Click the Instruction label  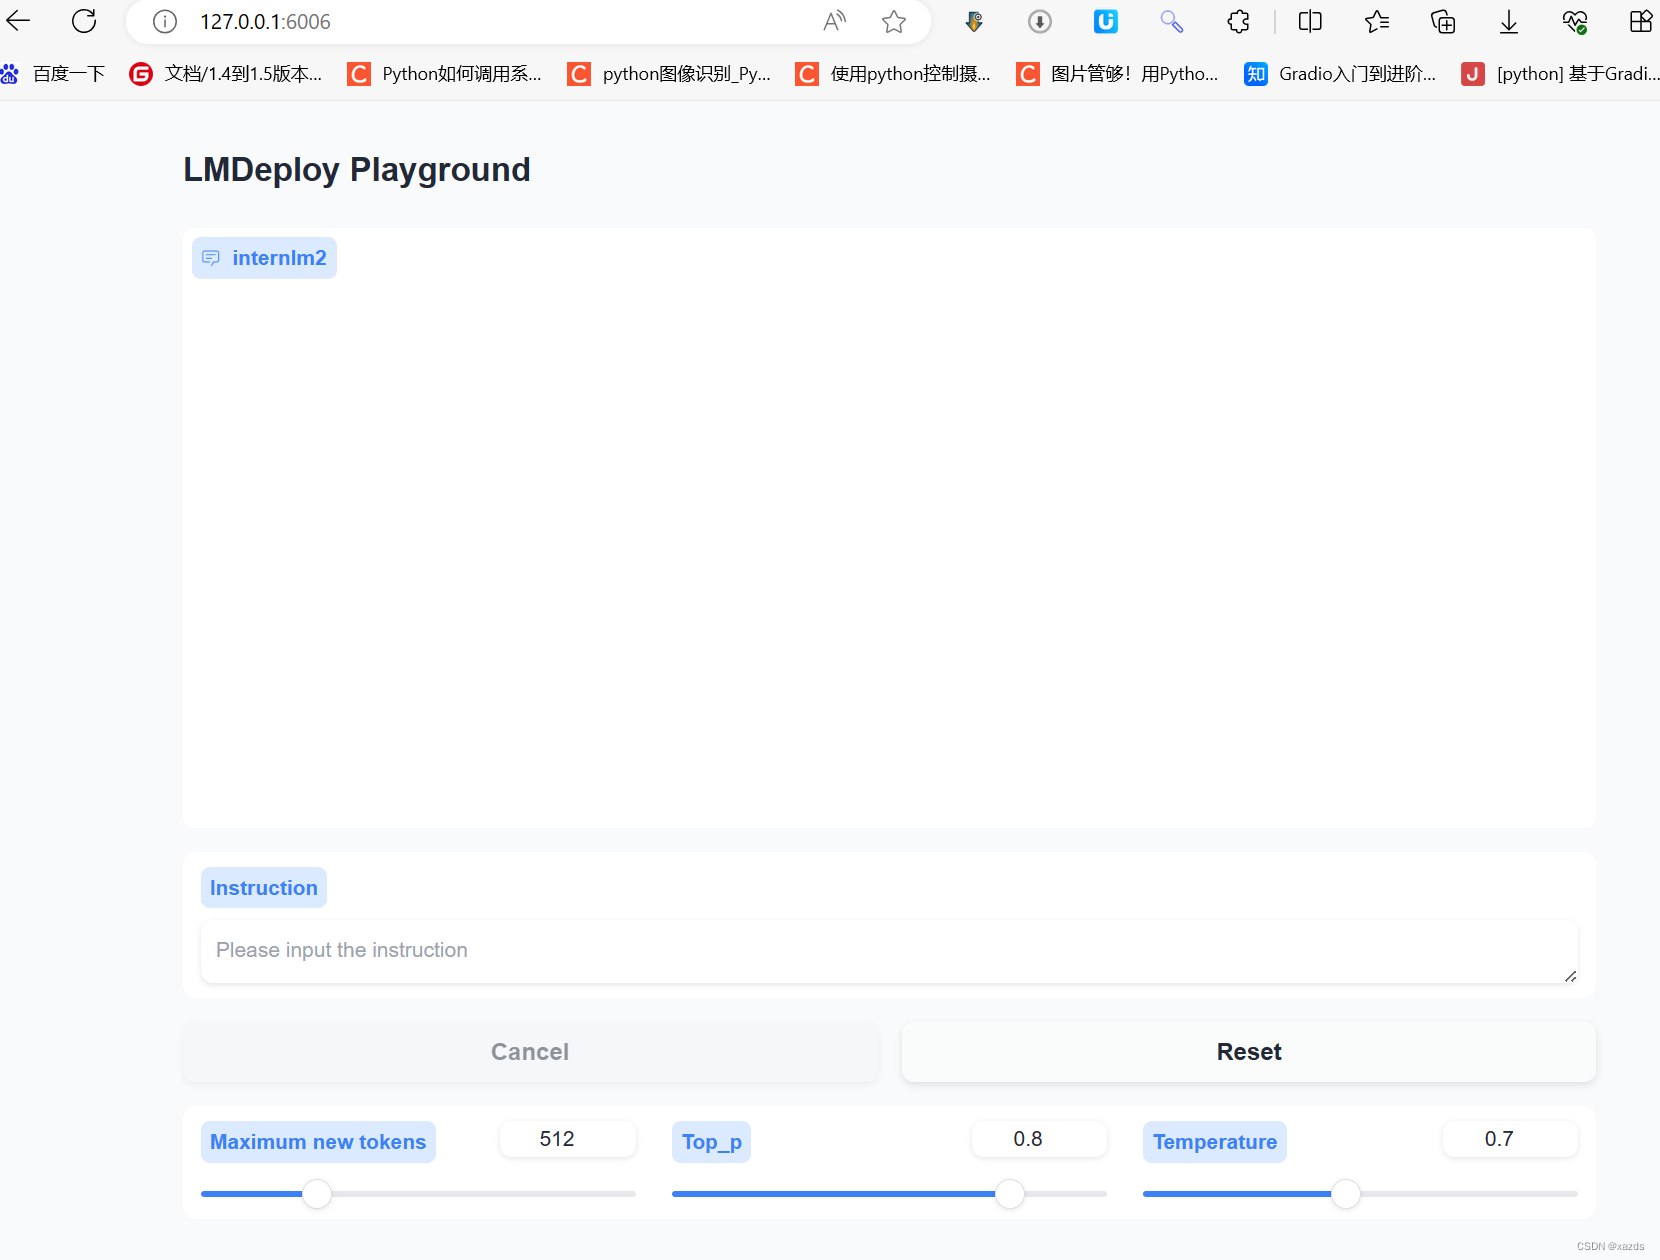coord(264,888)
